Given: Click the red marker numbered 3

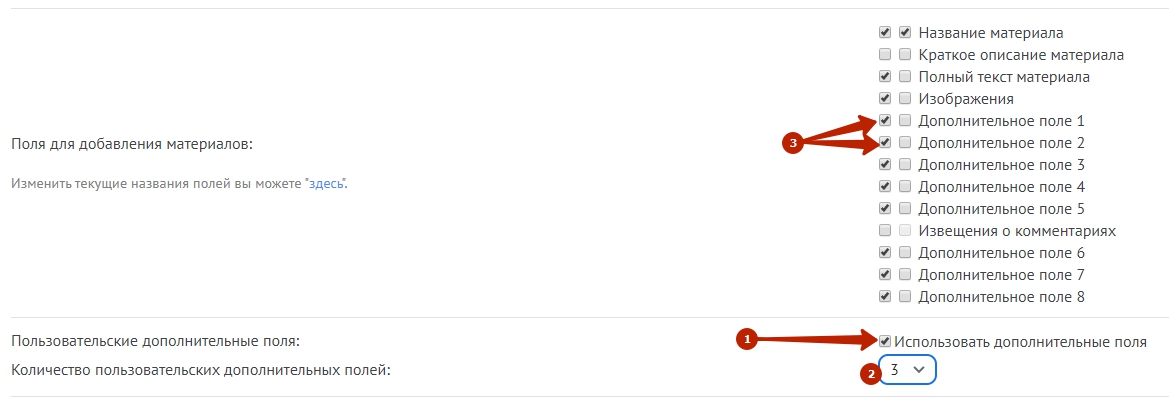Looking at the screenshot, I should 793,143.
